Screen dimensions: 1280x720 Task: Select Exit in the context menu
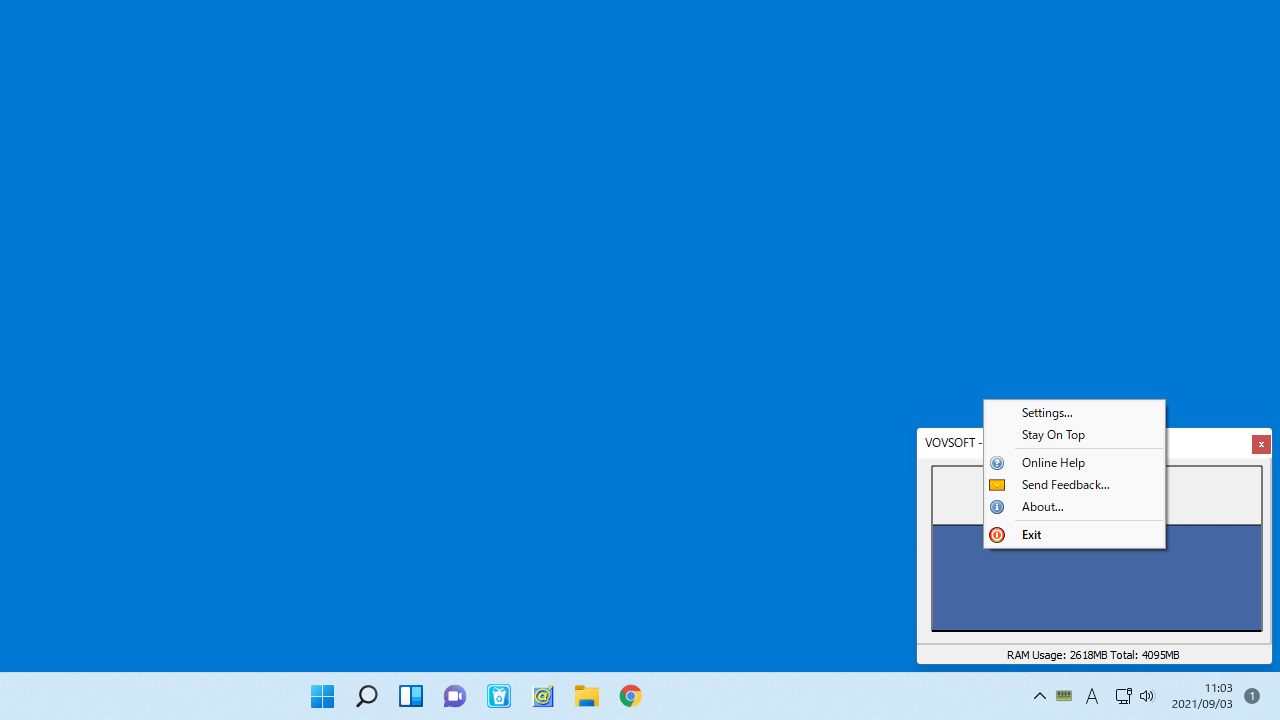pos(1074,535)
